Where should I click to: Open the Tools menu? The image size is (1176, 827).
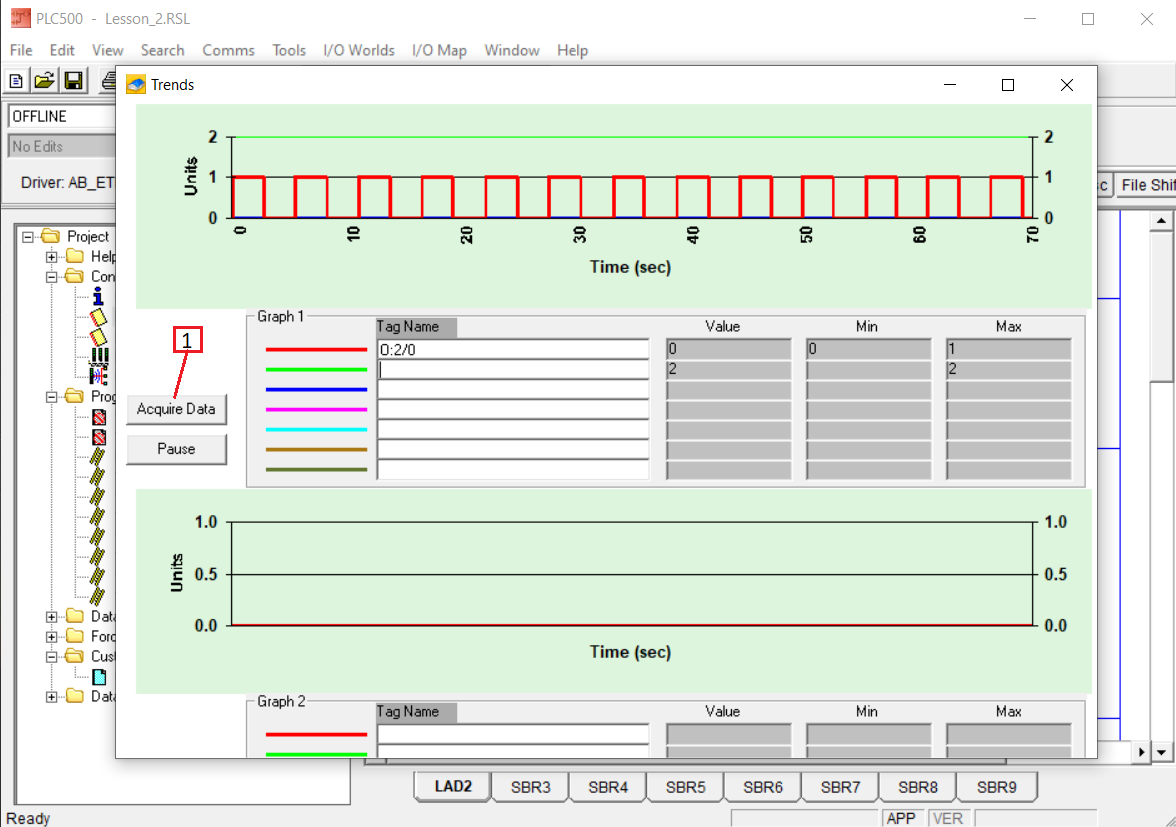[289, 50]
